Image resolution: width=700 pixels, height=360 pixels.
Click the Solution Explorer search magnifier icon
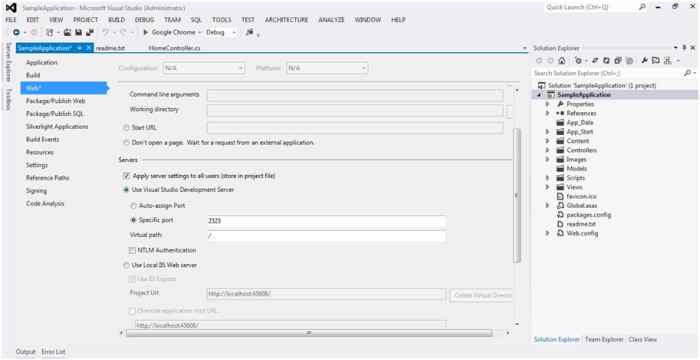687,73
